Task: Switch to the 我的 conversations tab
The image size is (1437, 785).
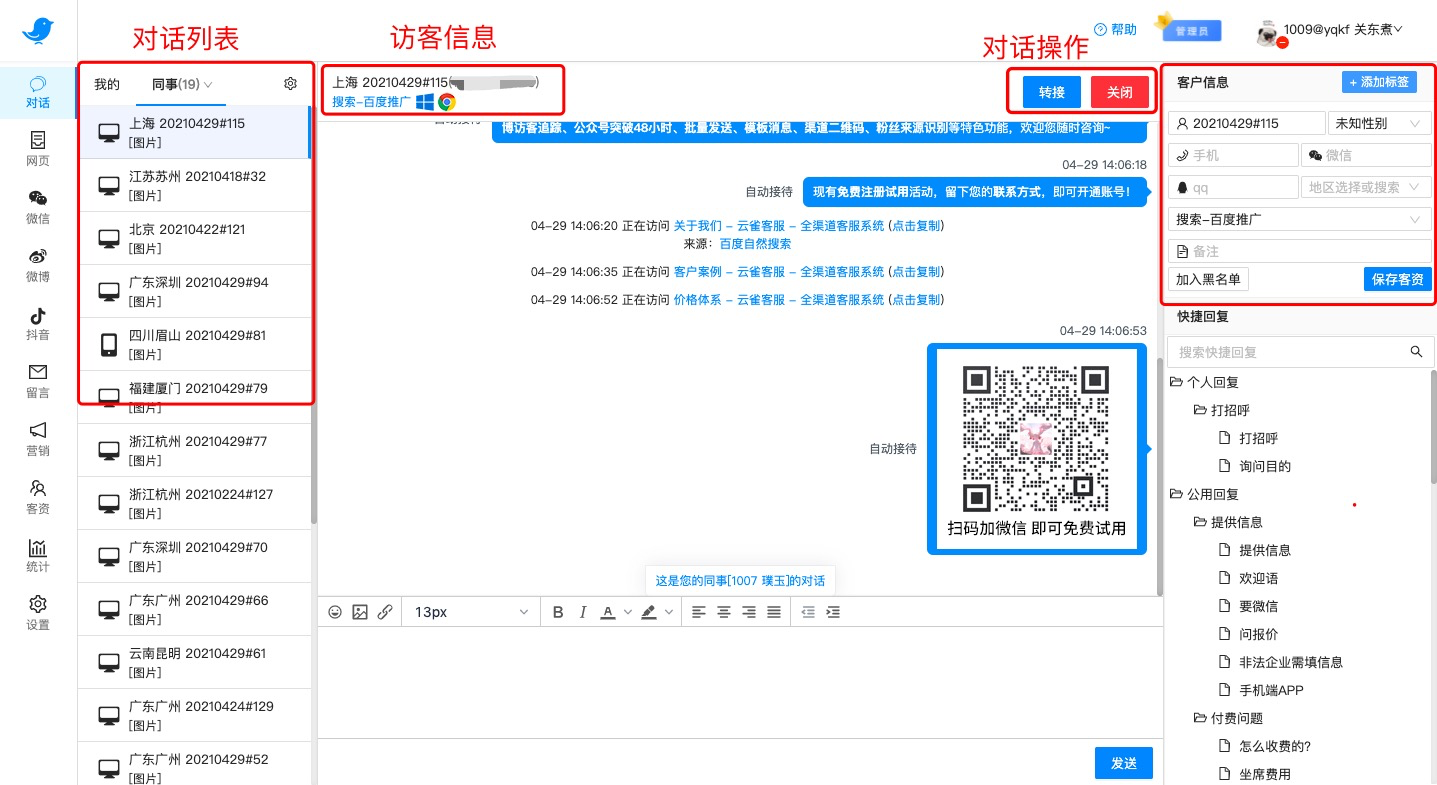Action: point(107,85)
